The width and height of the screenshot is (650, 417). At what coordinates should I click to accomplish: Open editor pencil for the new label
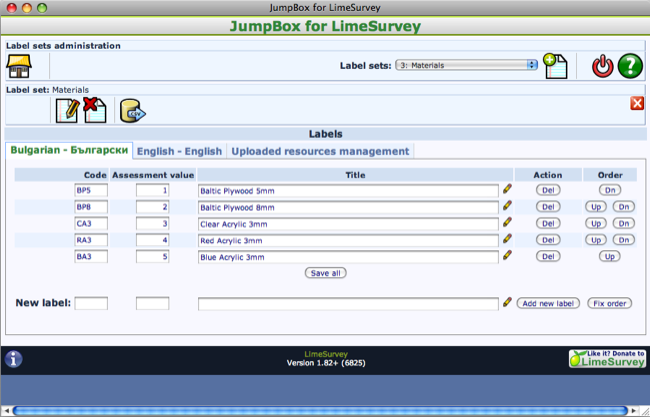point(507,302)
